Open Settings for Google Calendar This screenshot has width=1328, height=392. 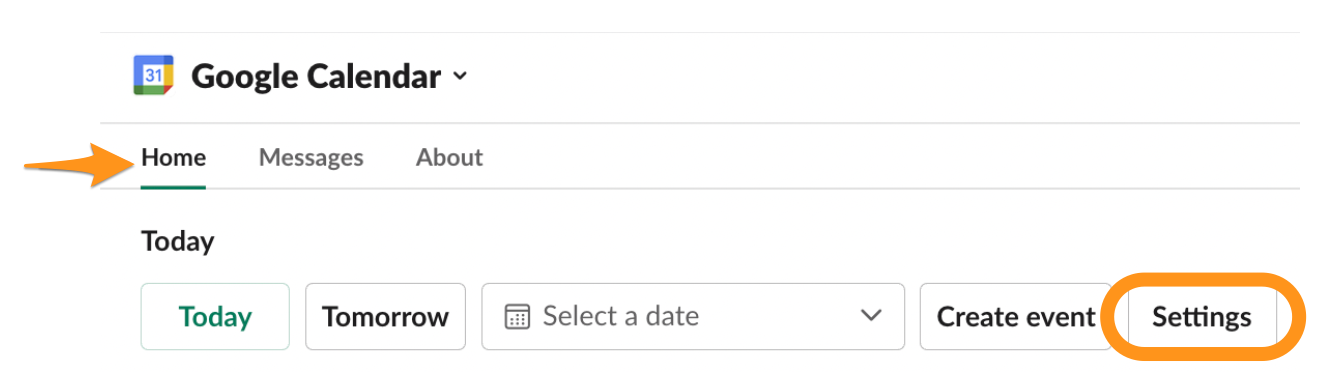1201,316
